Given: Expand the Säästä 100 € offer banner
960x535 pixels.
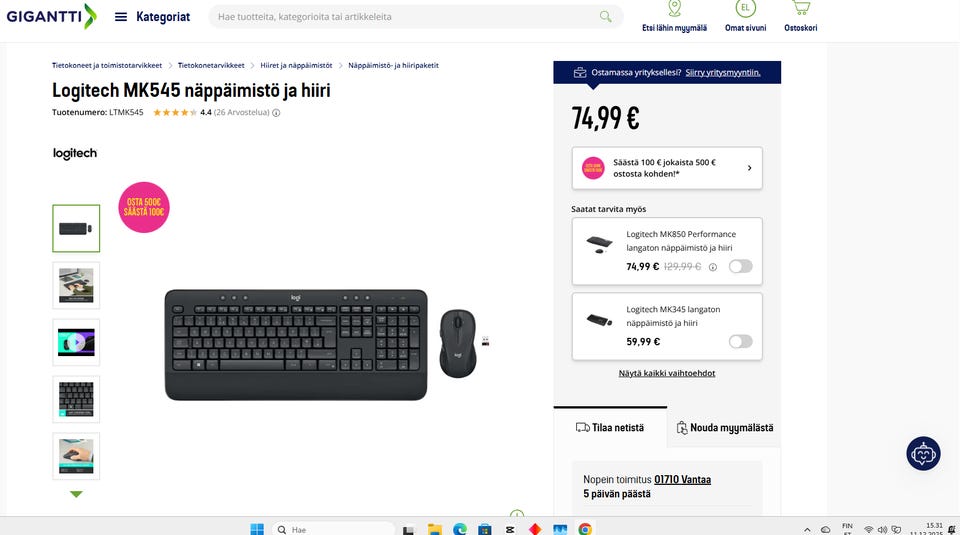Looking at the screenshot, I should tap(667, 168).
